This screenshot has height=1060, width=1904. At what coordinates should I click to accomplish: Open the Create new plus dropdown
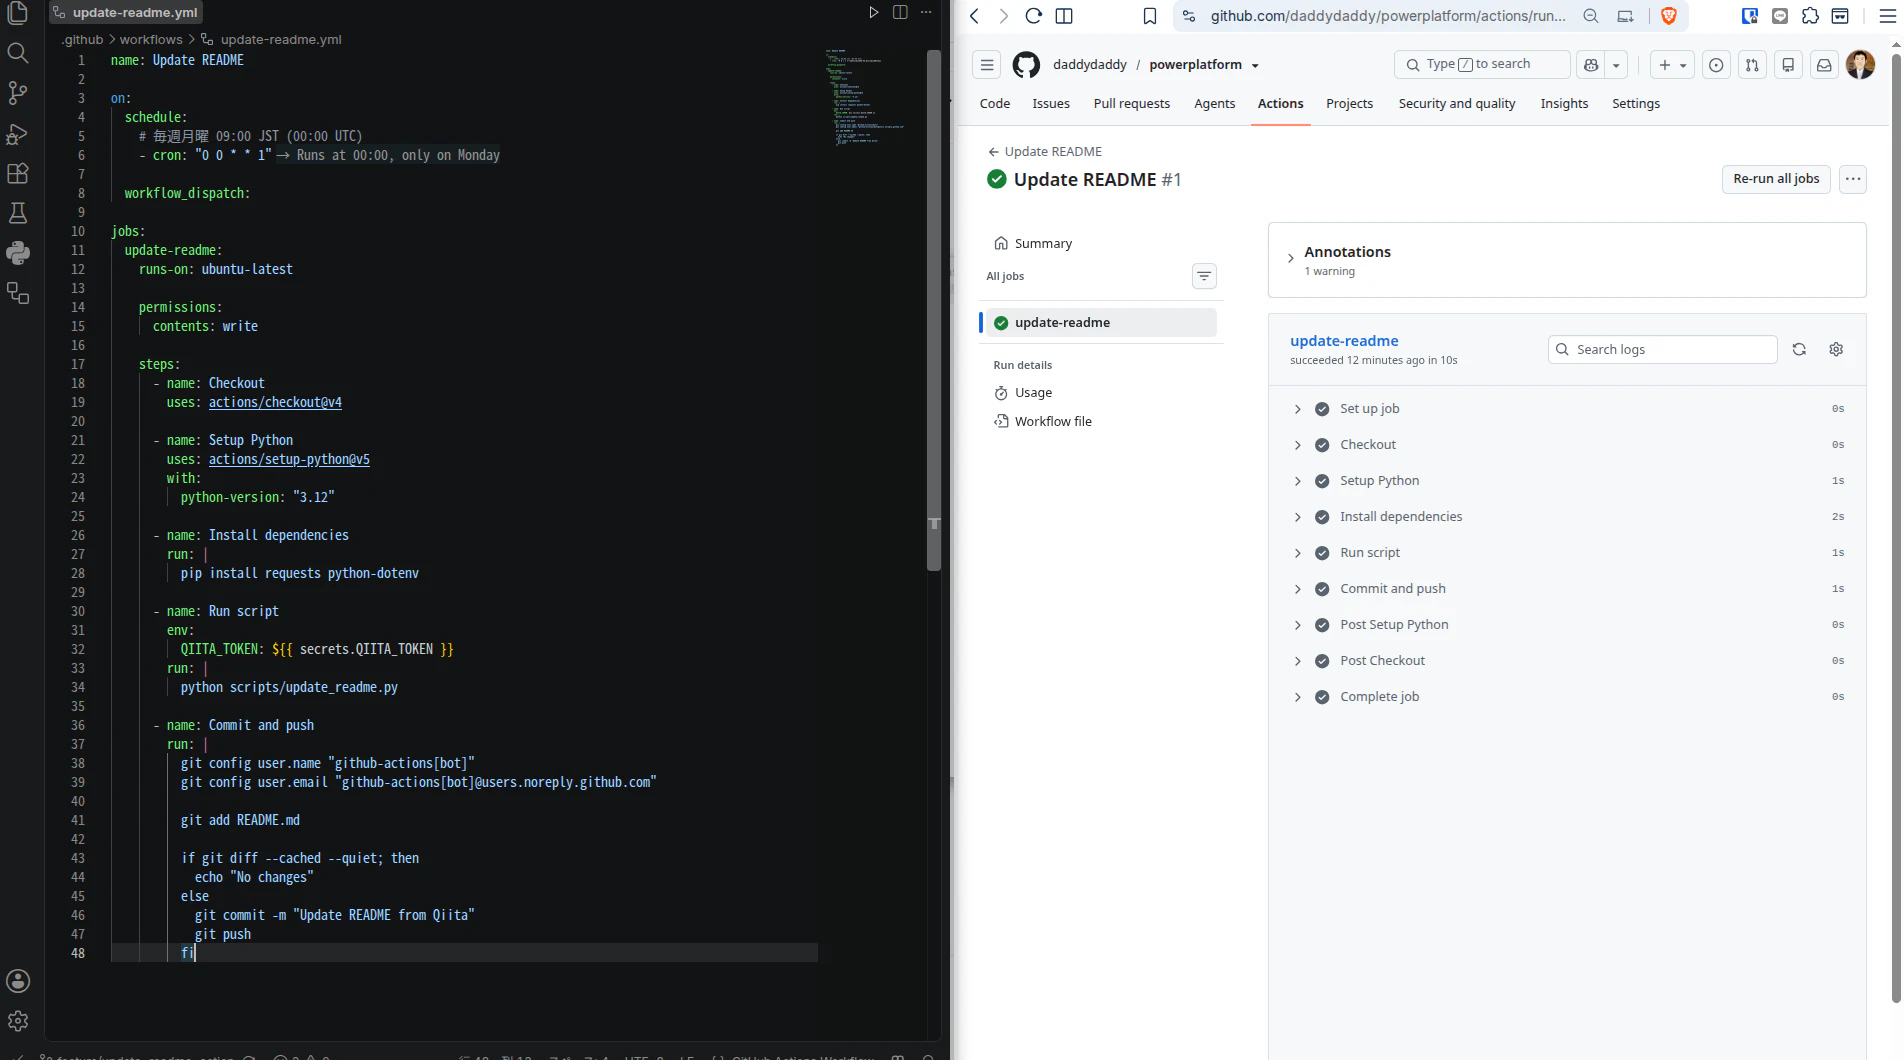click(x=1672, y=65)
